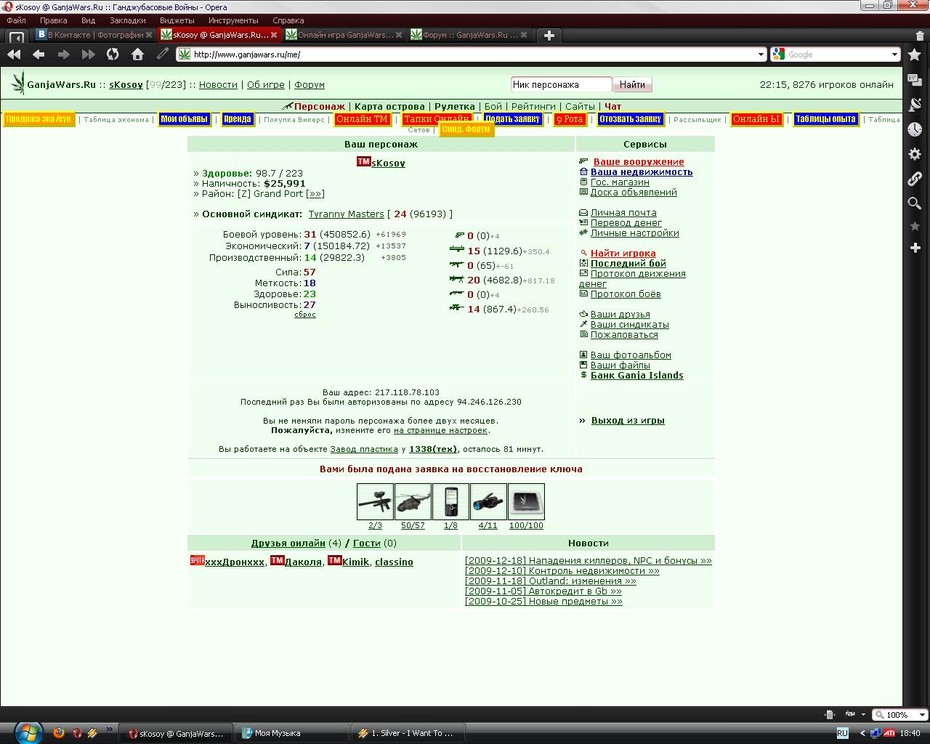The width and height of the screenshot is (930, 744).
Task: Click the Windows Start orb
Action: [28, 733]
